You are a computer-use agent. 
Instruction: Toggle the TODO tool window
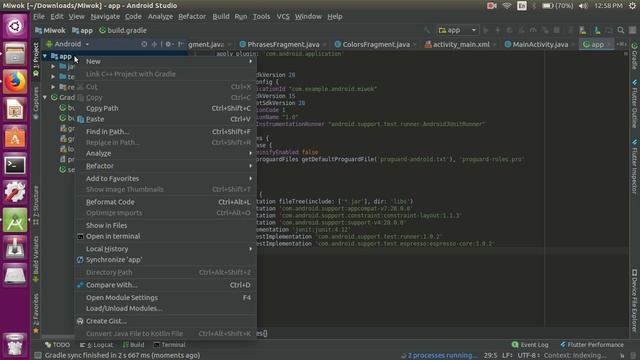tap(58, 345)
